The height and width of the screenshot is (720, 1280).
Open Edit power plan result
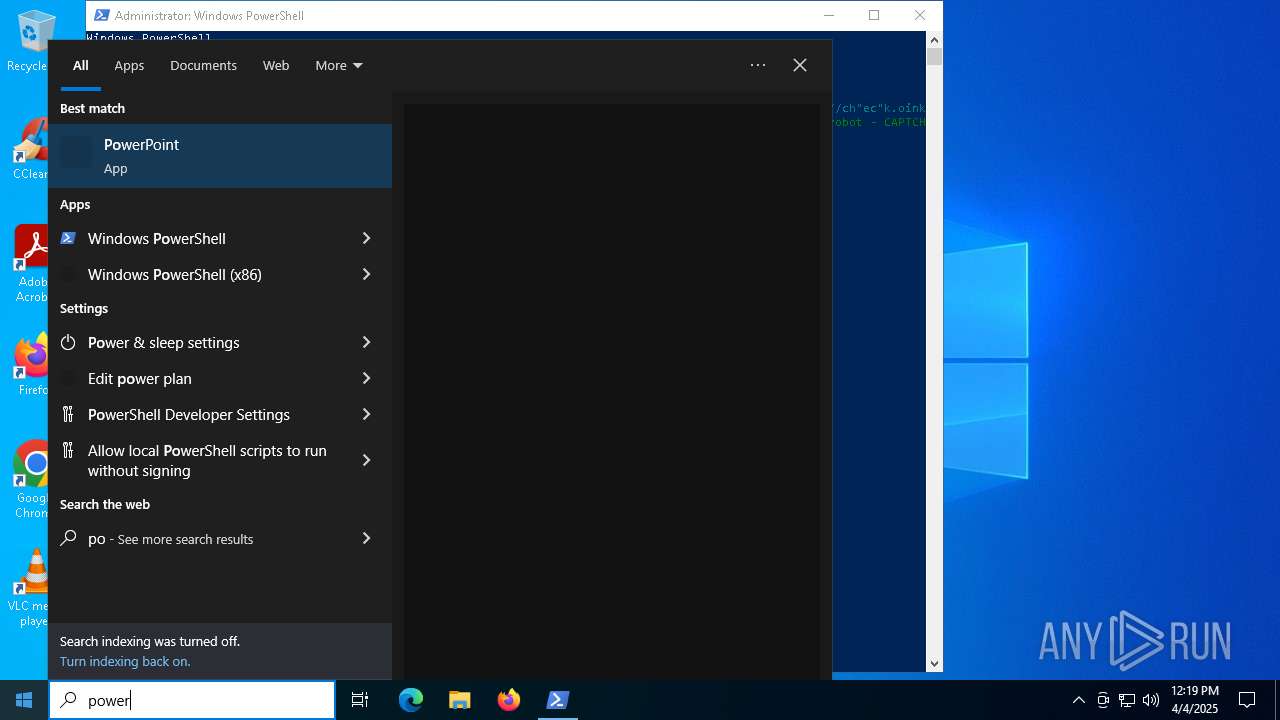(195, 378)
